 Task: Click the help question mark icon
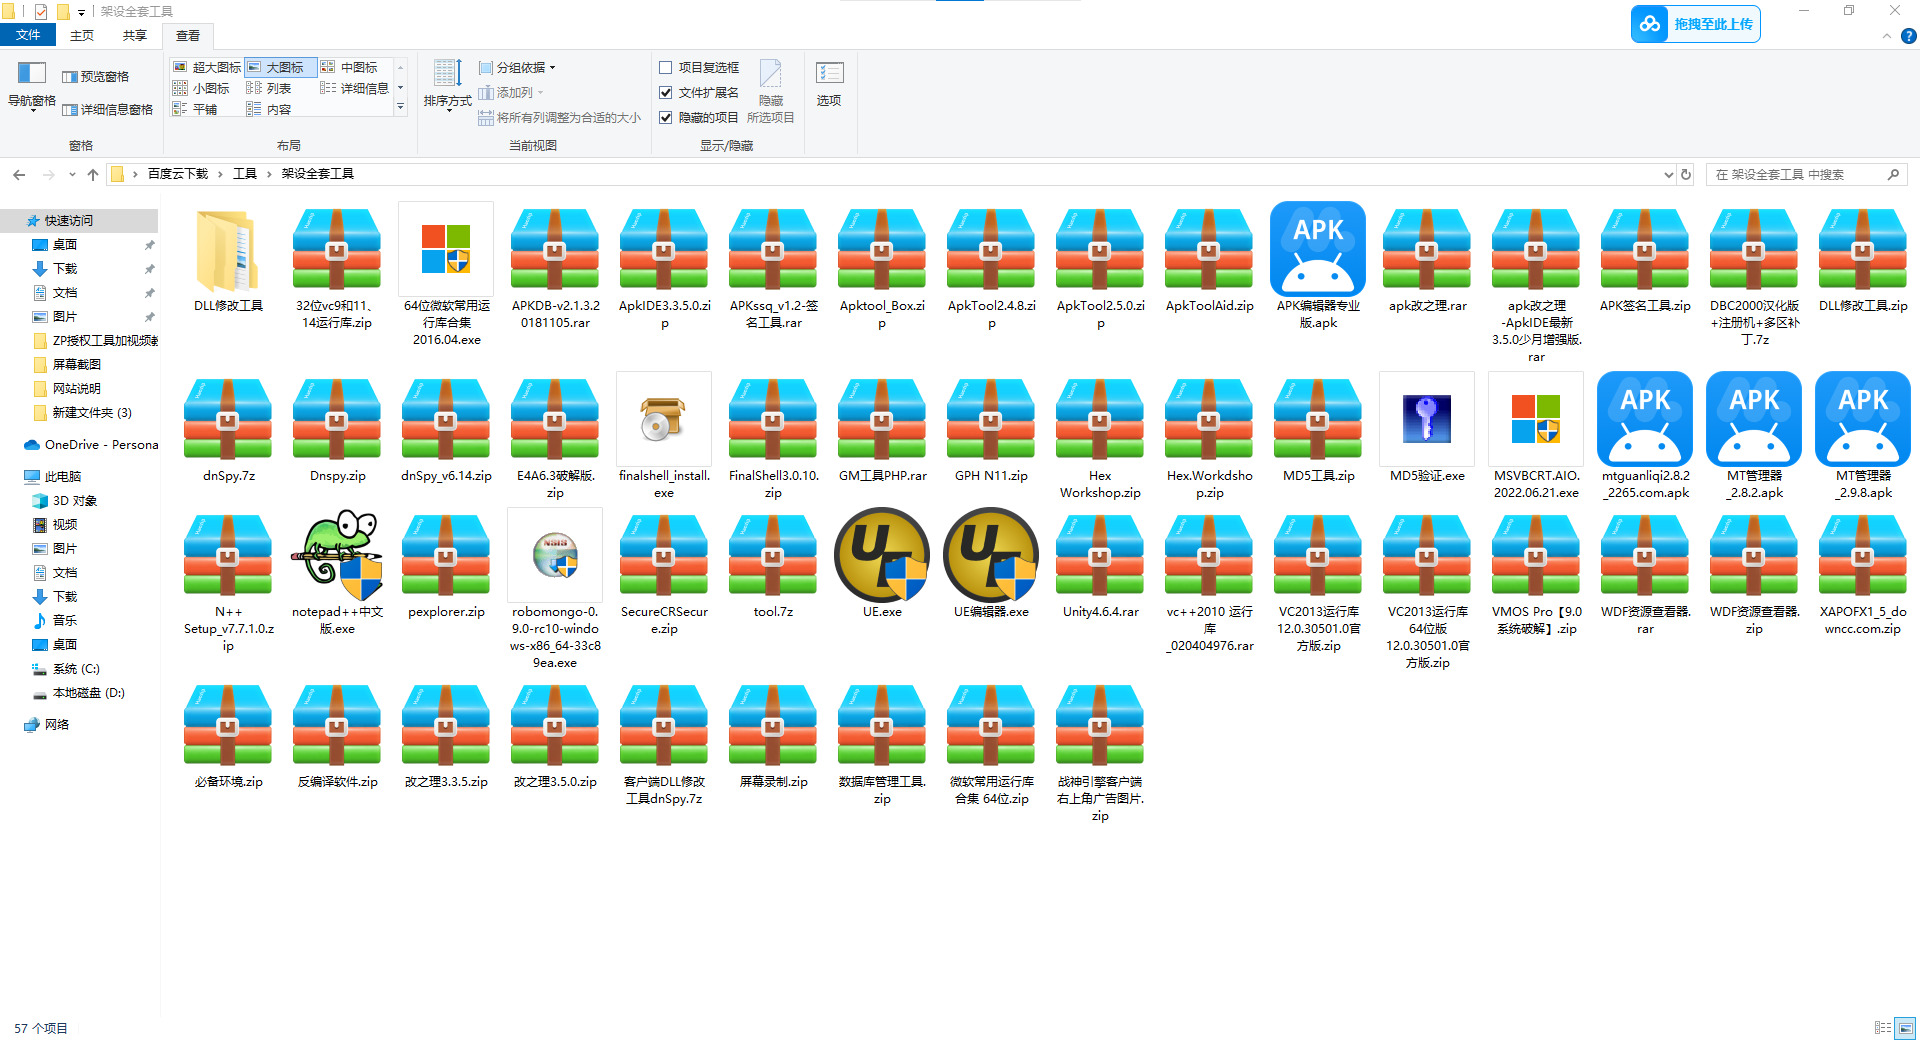click(x=1908, y=36)
